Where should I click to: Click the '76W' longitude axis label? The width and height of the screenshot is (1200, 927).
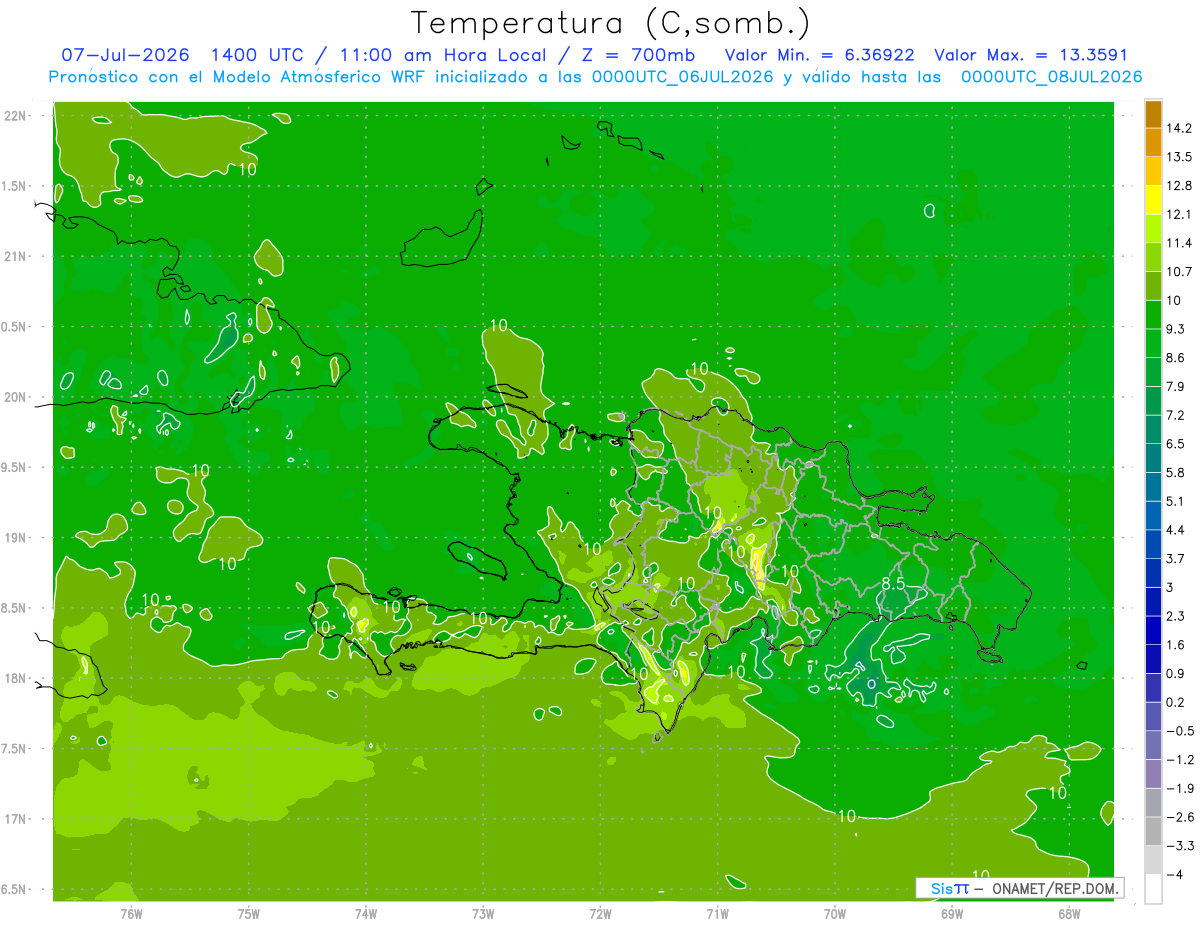[x=131, y=913]
